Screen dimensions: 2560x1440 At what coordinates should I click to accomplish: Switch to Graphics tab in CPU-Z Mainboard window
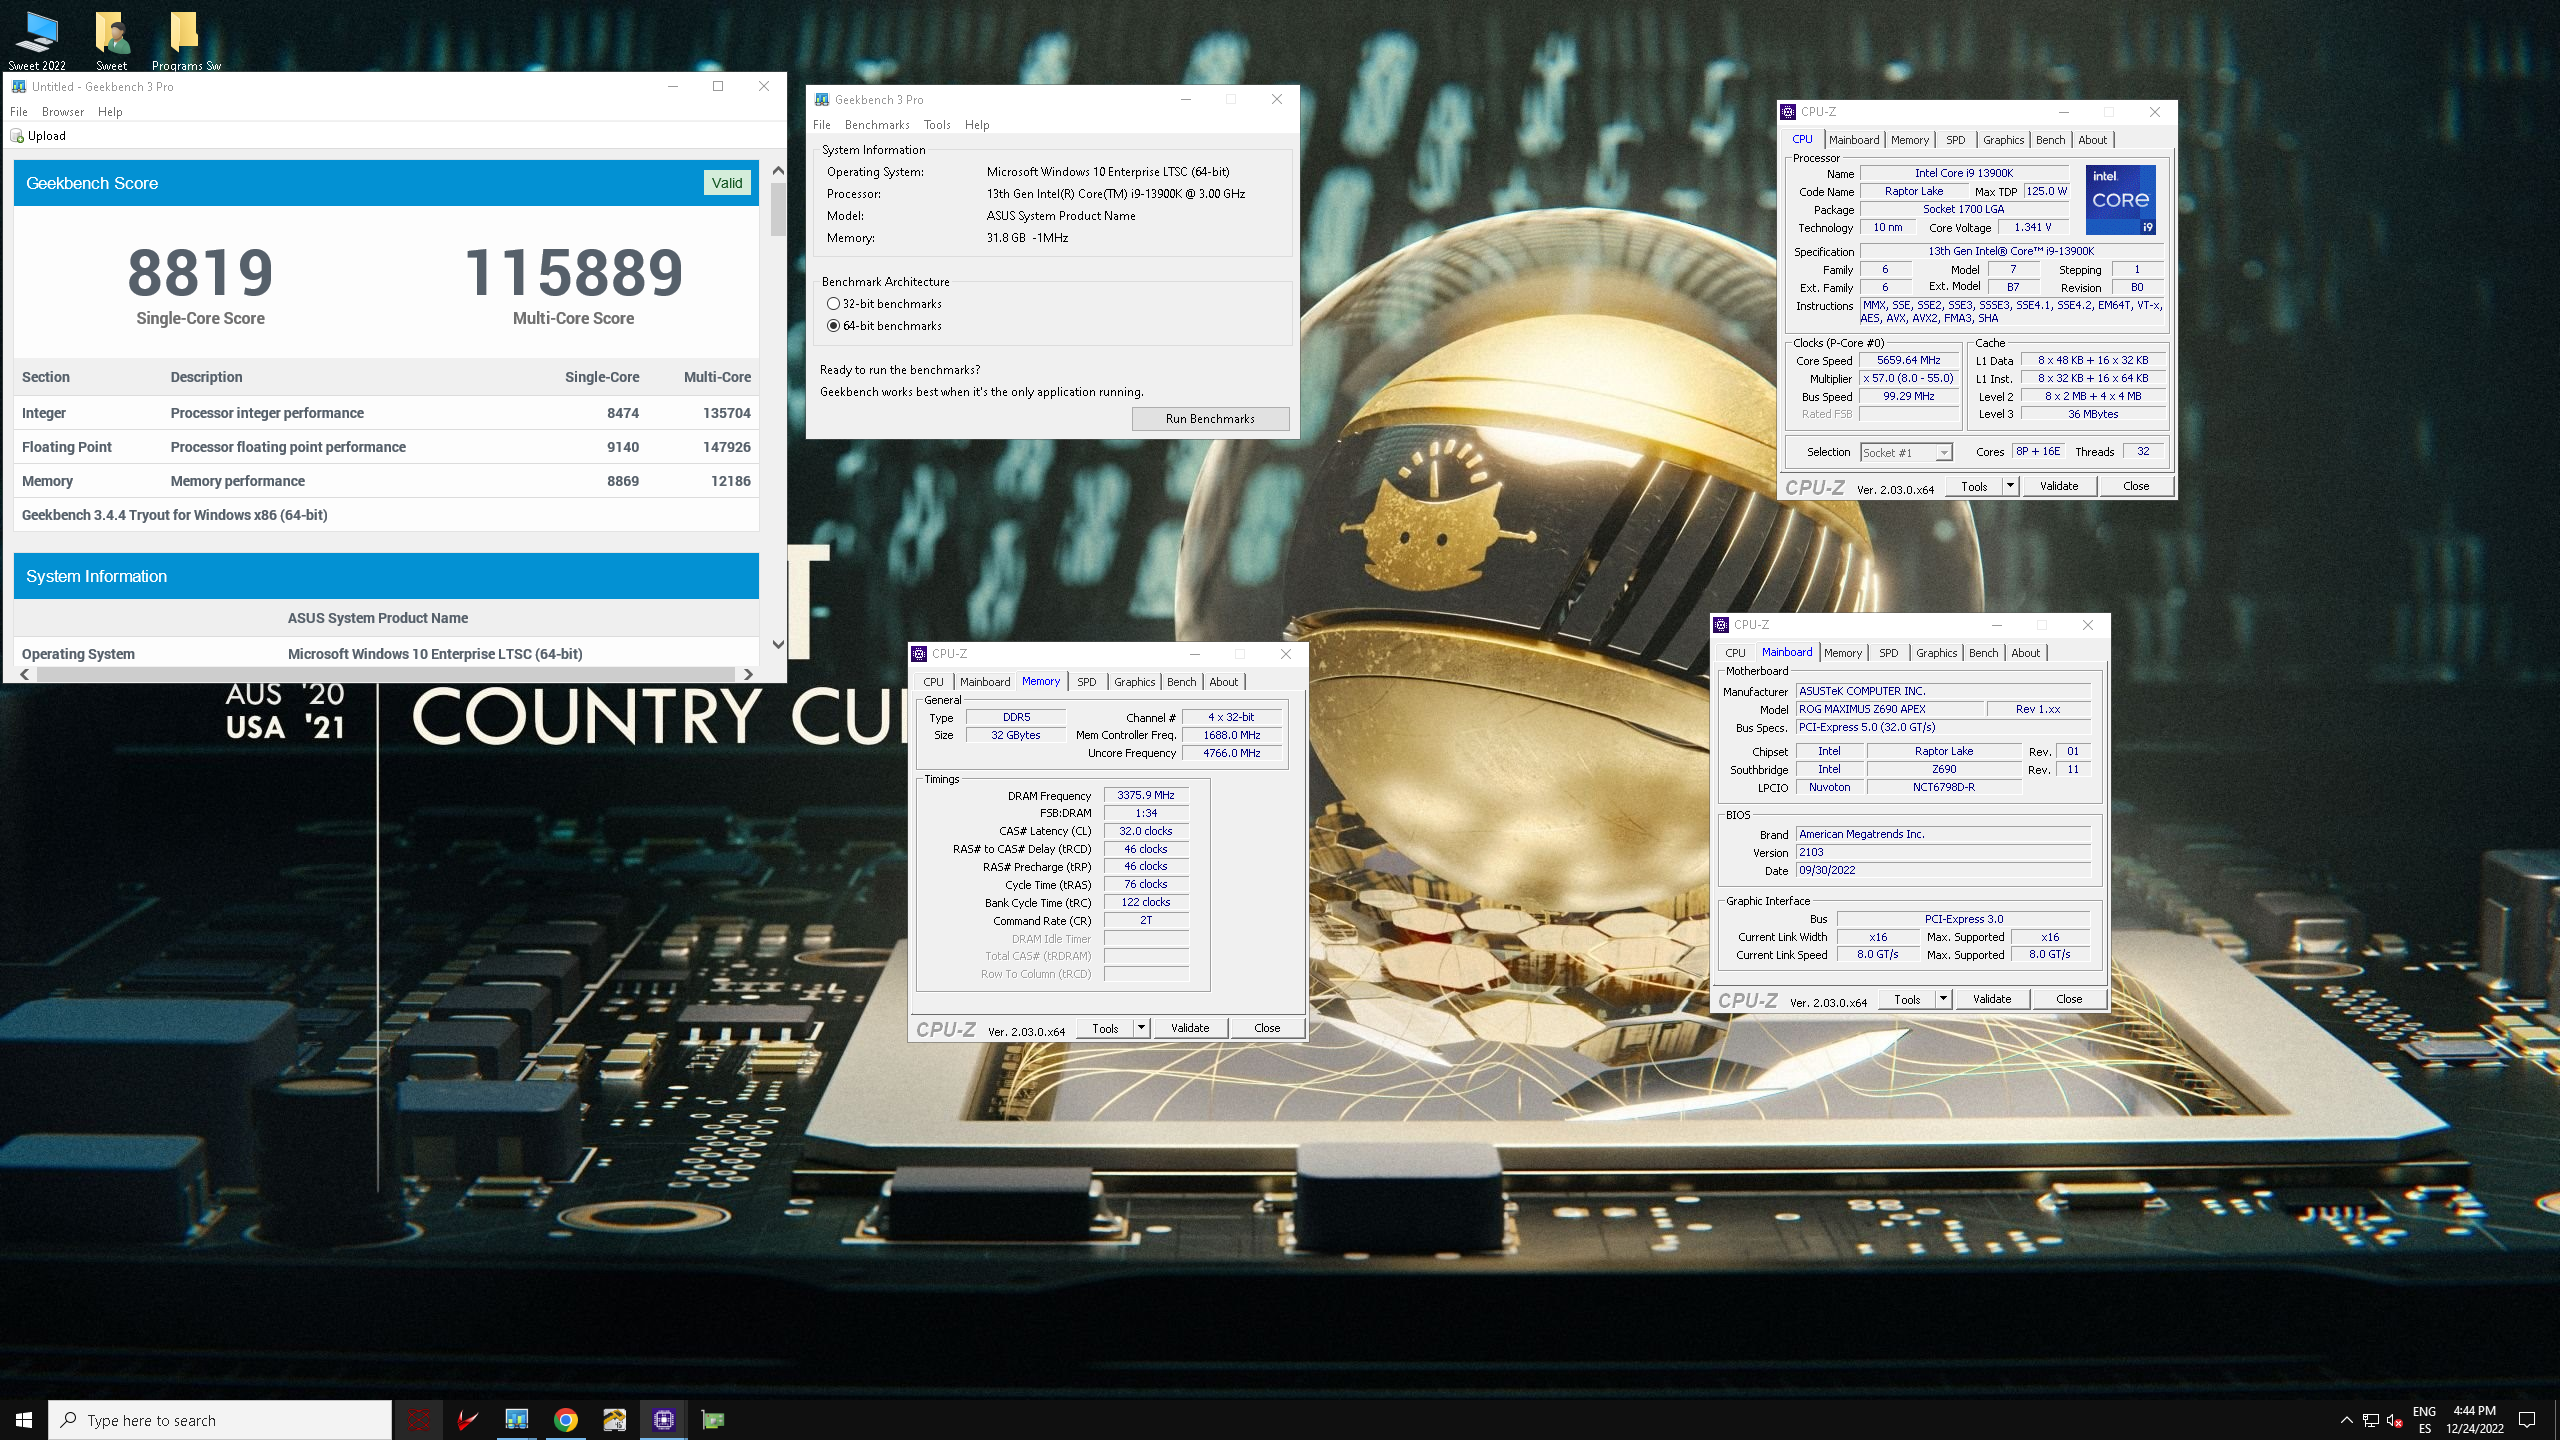click(1937, 653)
